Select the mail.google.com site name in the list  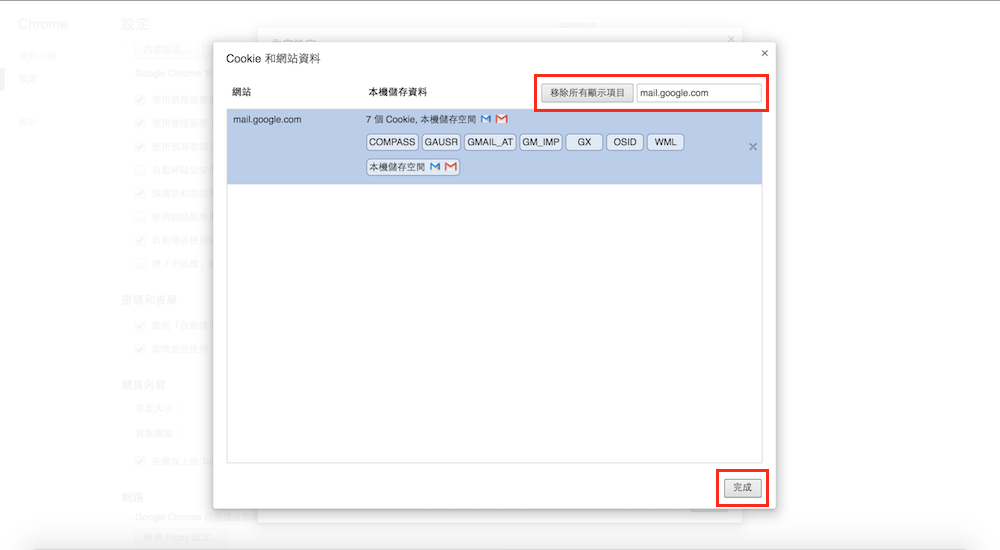point(267,119)
